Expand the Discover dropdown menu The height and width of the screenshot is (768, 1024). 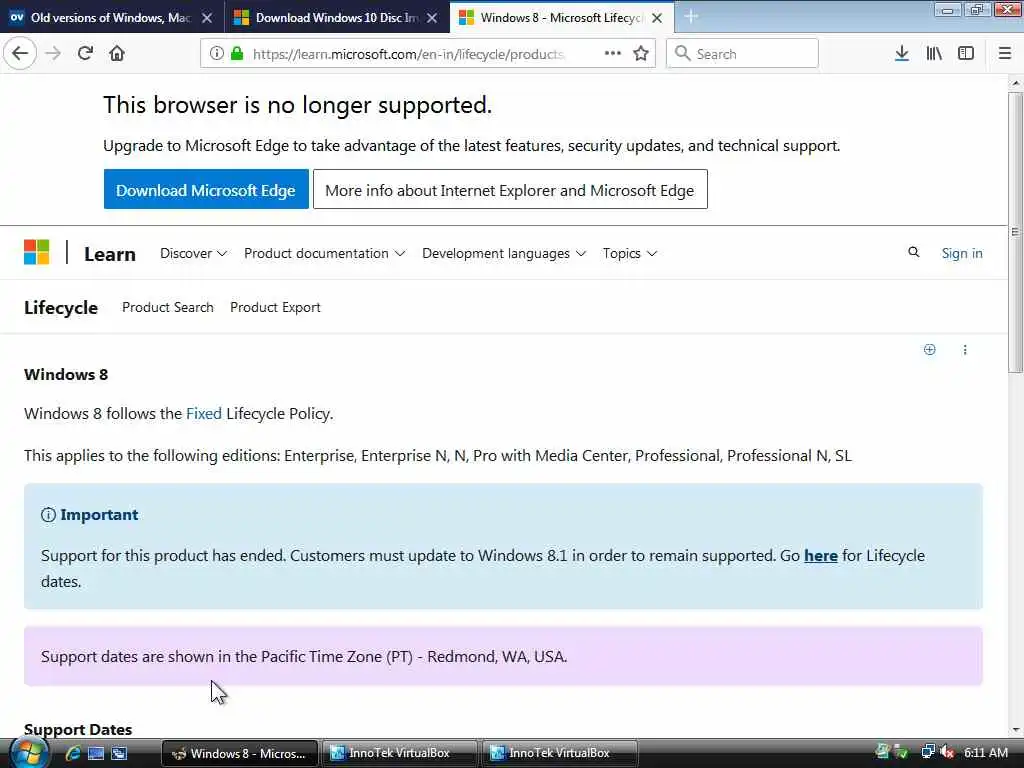[193, 253]
